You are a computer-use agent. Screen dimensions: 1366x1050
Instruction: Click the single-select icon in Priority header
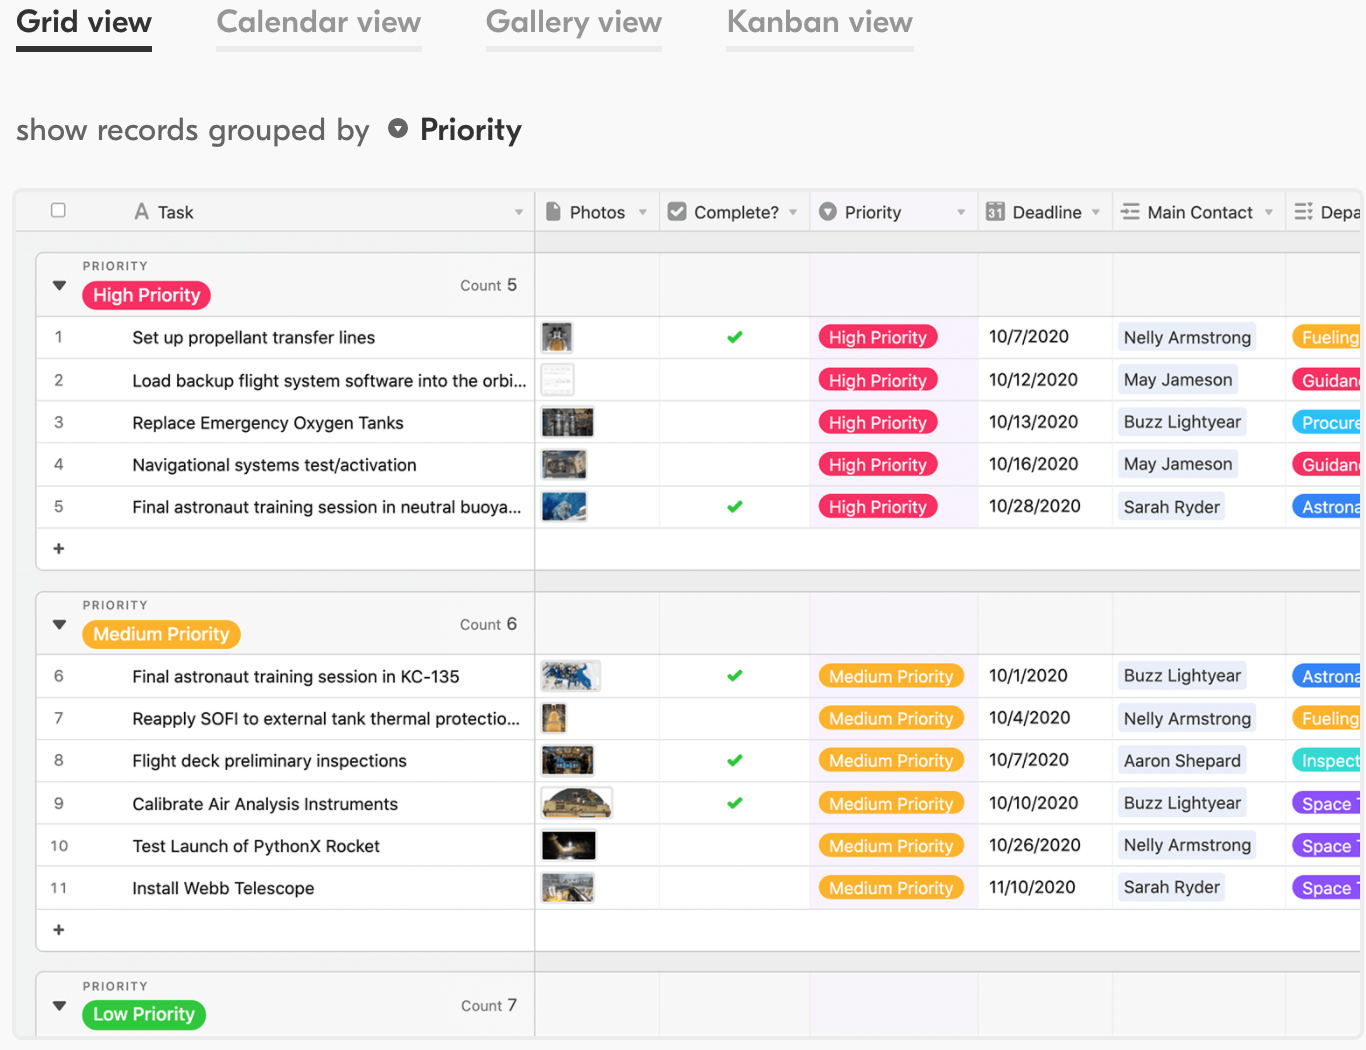coord(828,212)
